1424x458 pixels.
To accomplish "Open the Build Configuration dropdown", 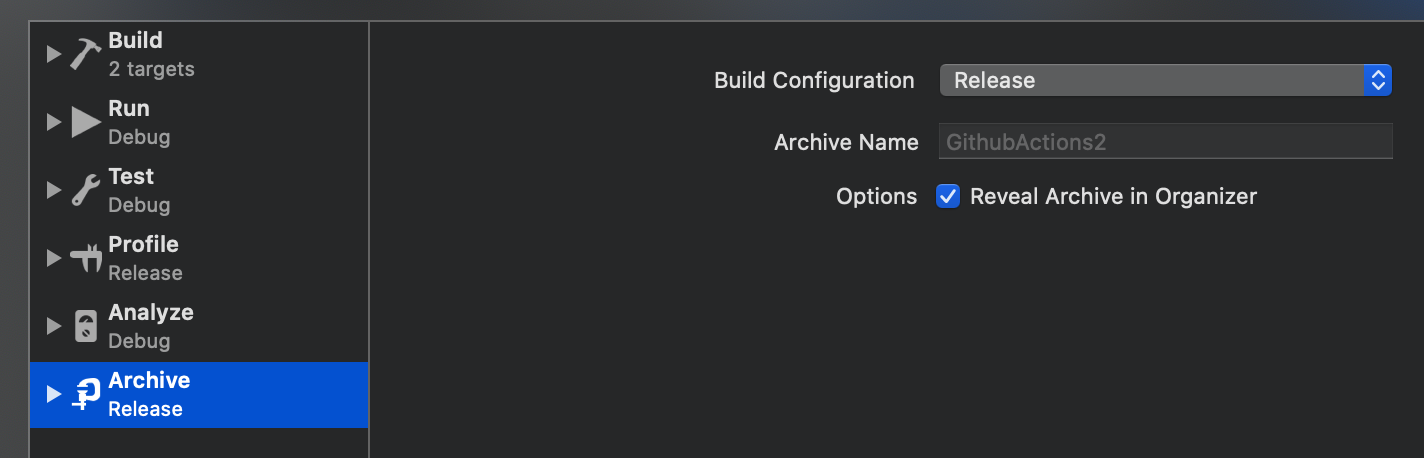I will [1166, 80].
